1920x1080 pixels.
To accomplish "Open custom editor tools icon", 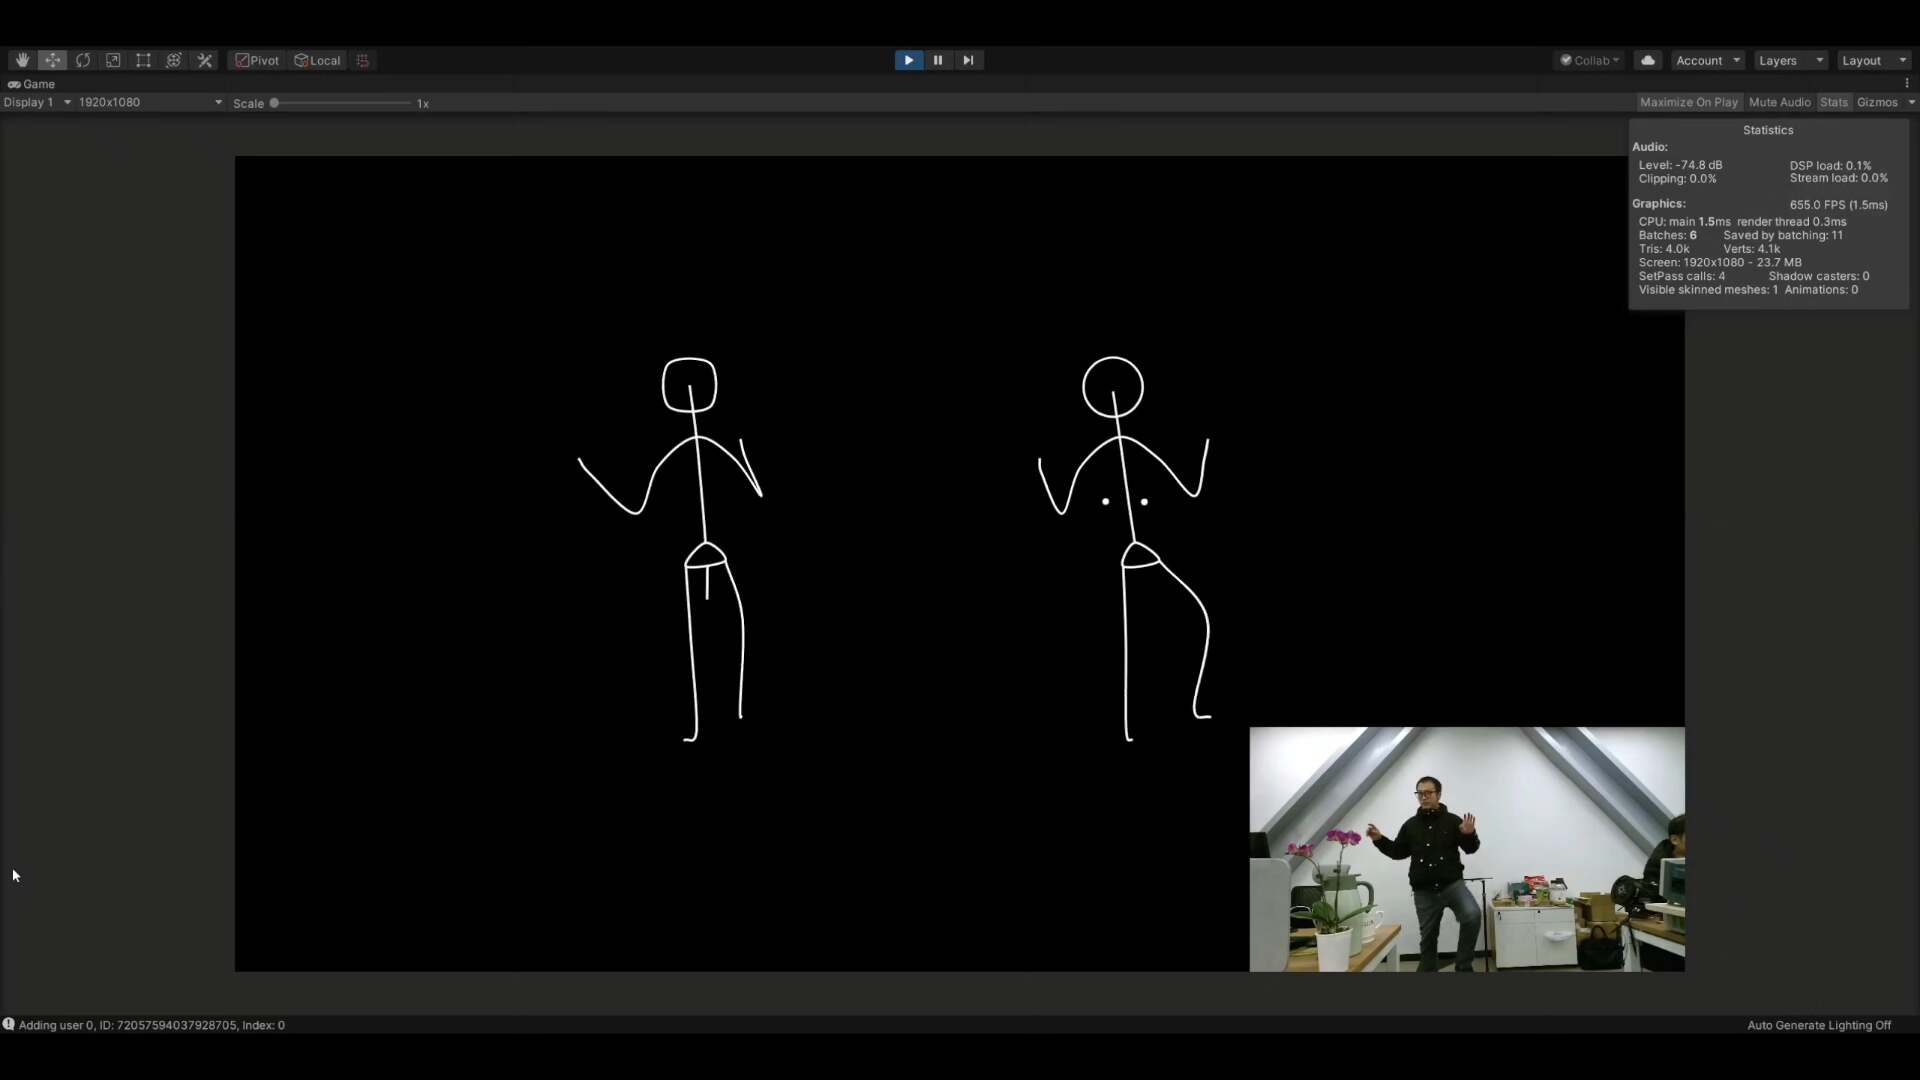I will tap(205, 60).
